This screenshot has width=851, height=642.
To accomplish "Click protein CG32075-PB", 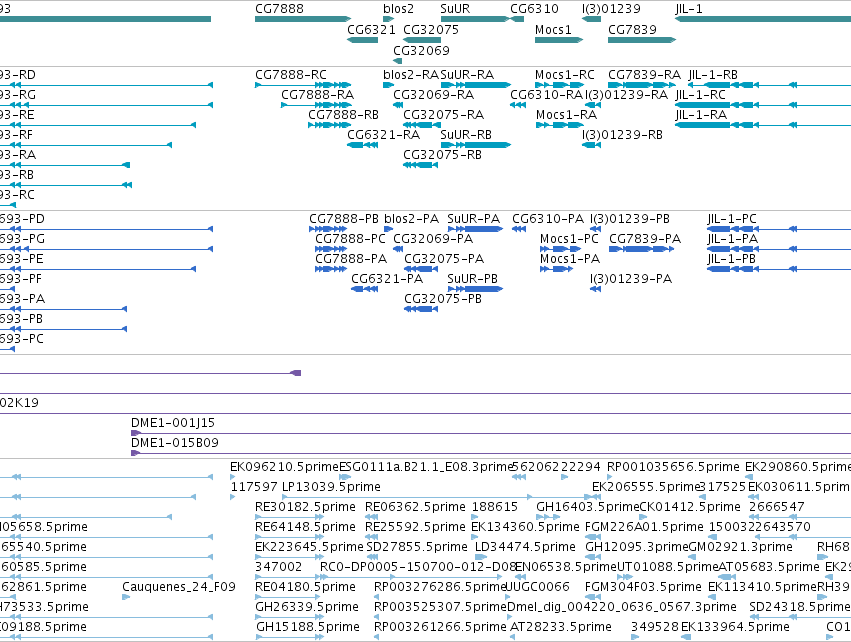I will click(443, 299).
